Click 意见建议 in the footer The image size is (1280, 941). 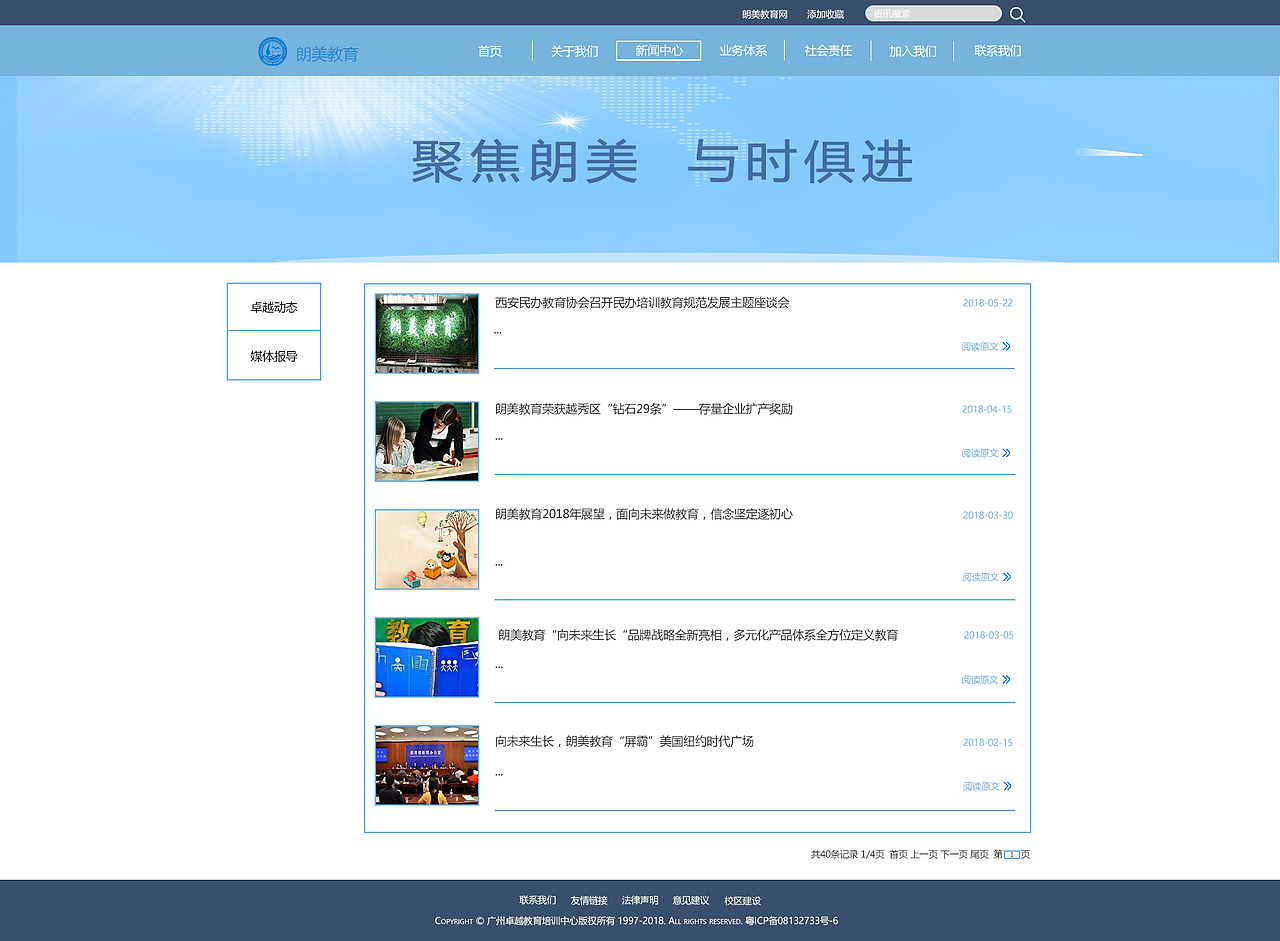689,900
